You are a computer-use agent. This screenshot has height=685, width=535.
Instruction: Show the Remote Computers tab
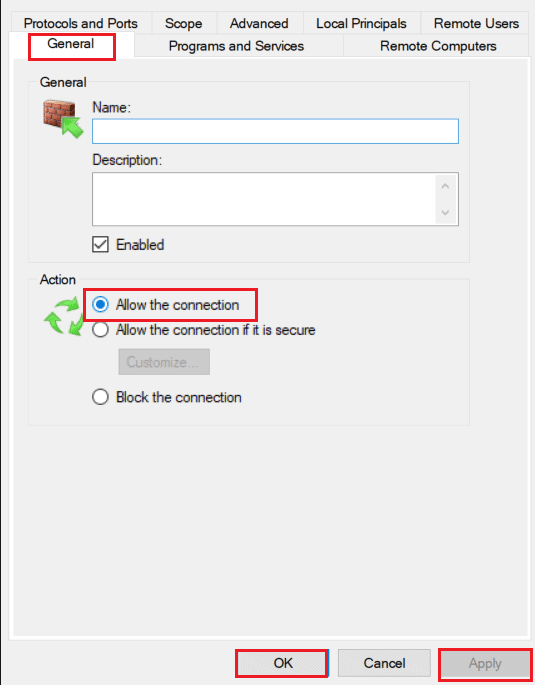[438, 46]
